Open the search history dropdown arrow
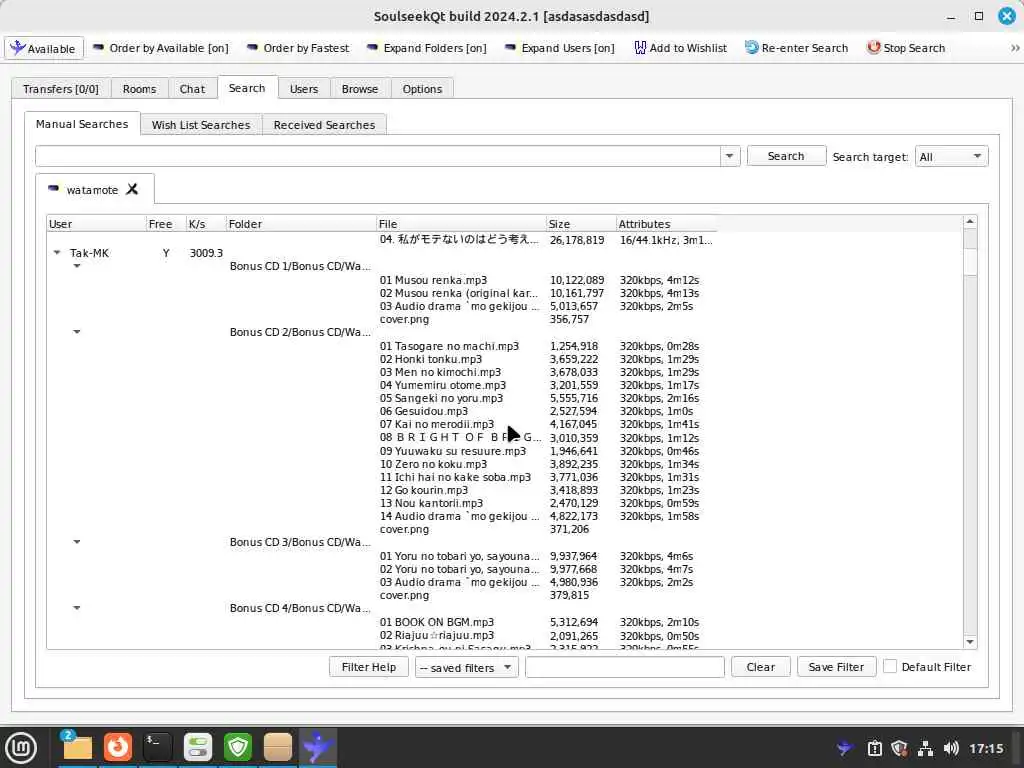The image size is (1024, 768). 729,156
